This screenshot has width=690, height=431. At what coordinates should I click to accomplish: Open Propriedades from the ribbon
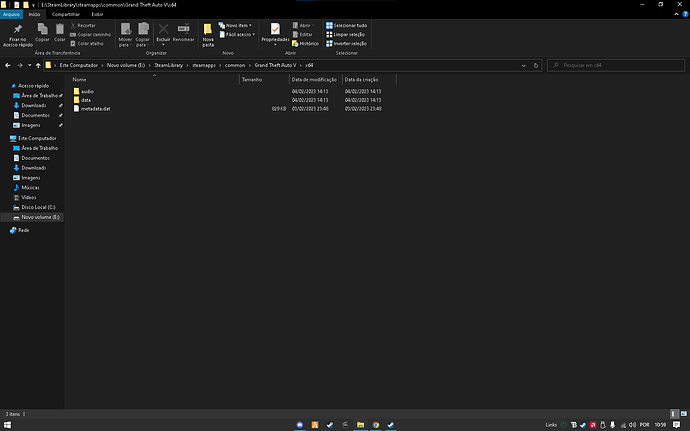coord(275,34)
